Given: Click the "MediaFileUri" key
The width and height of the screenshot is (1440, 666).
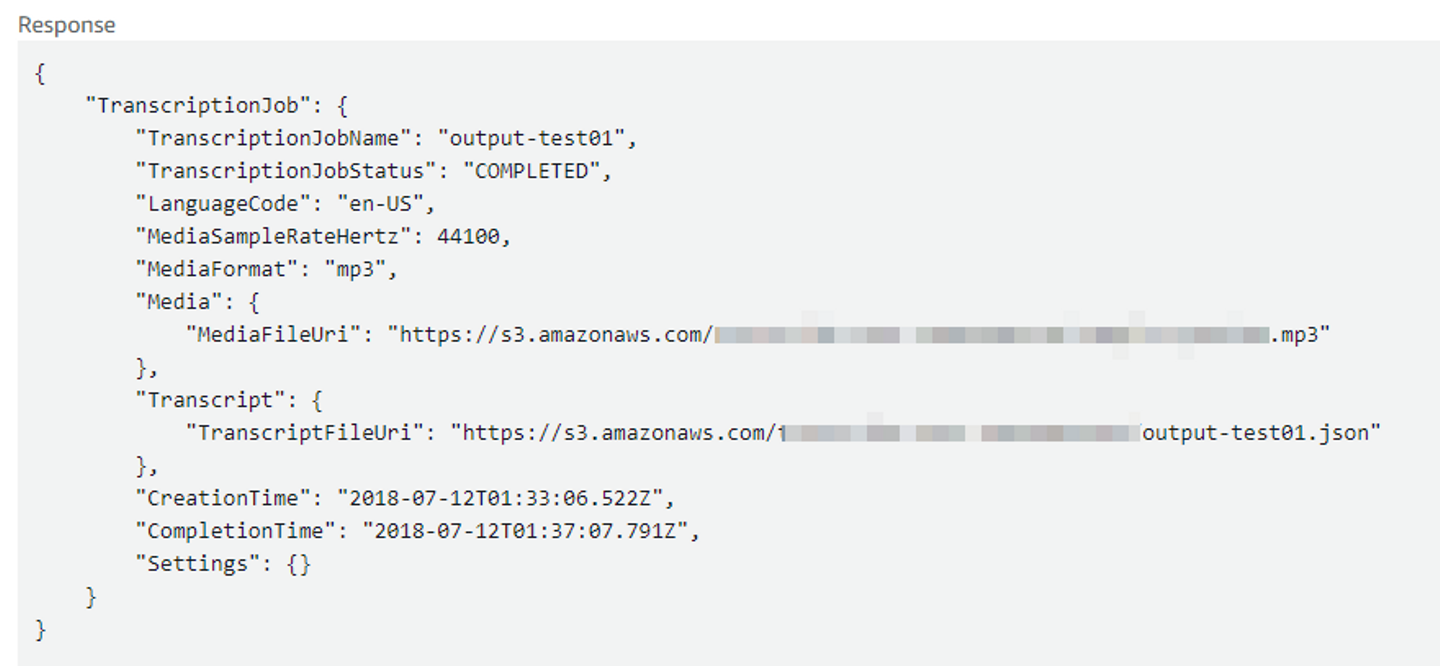Looking at the screenshot, I should [x=274, y=335].
